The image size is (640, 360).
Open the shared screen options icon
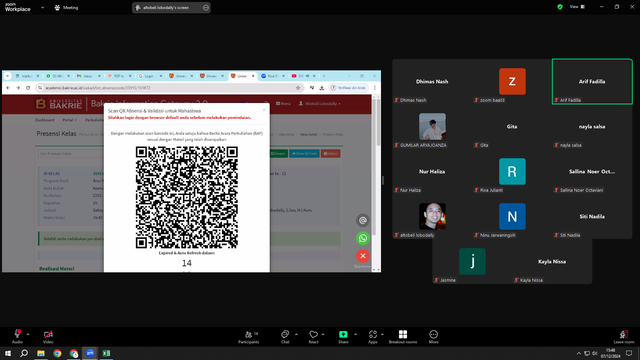(x=206, y=7)
